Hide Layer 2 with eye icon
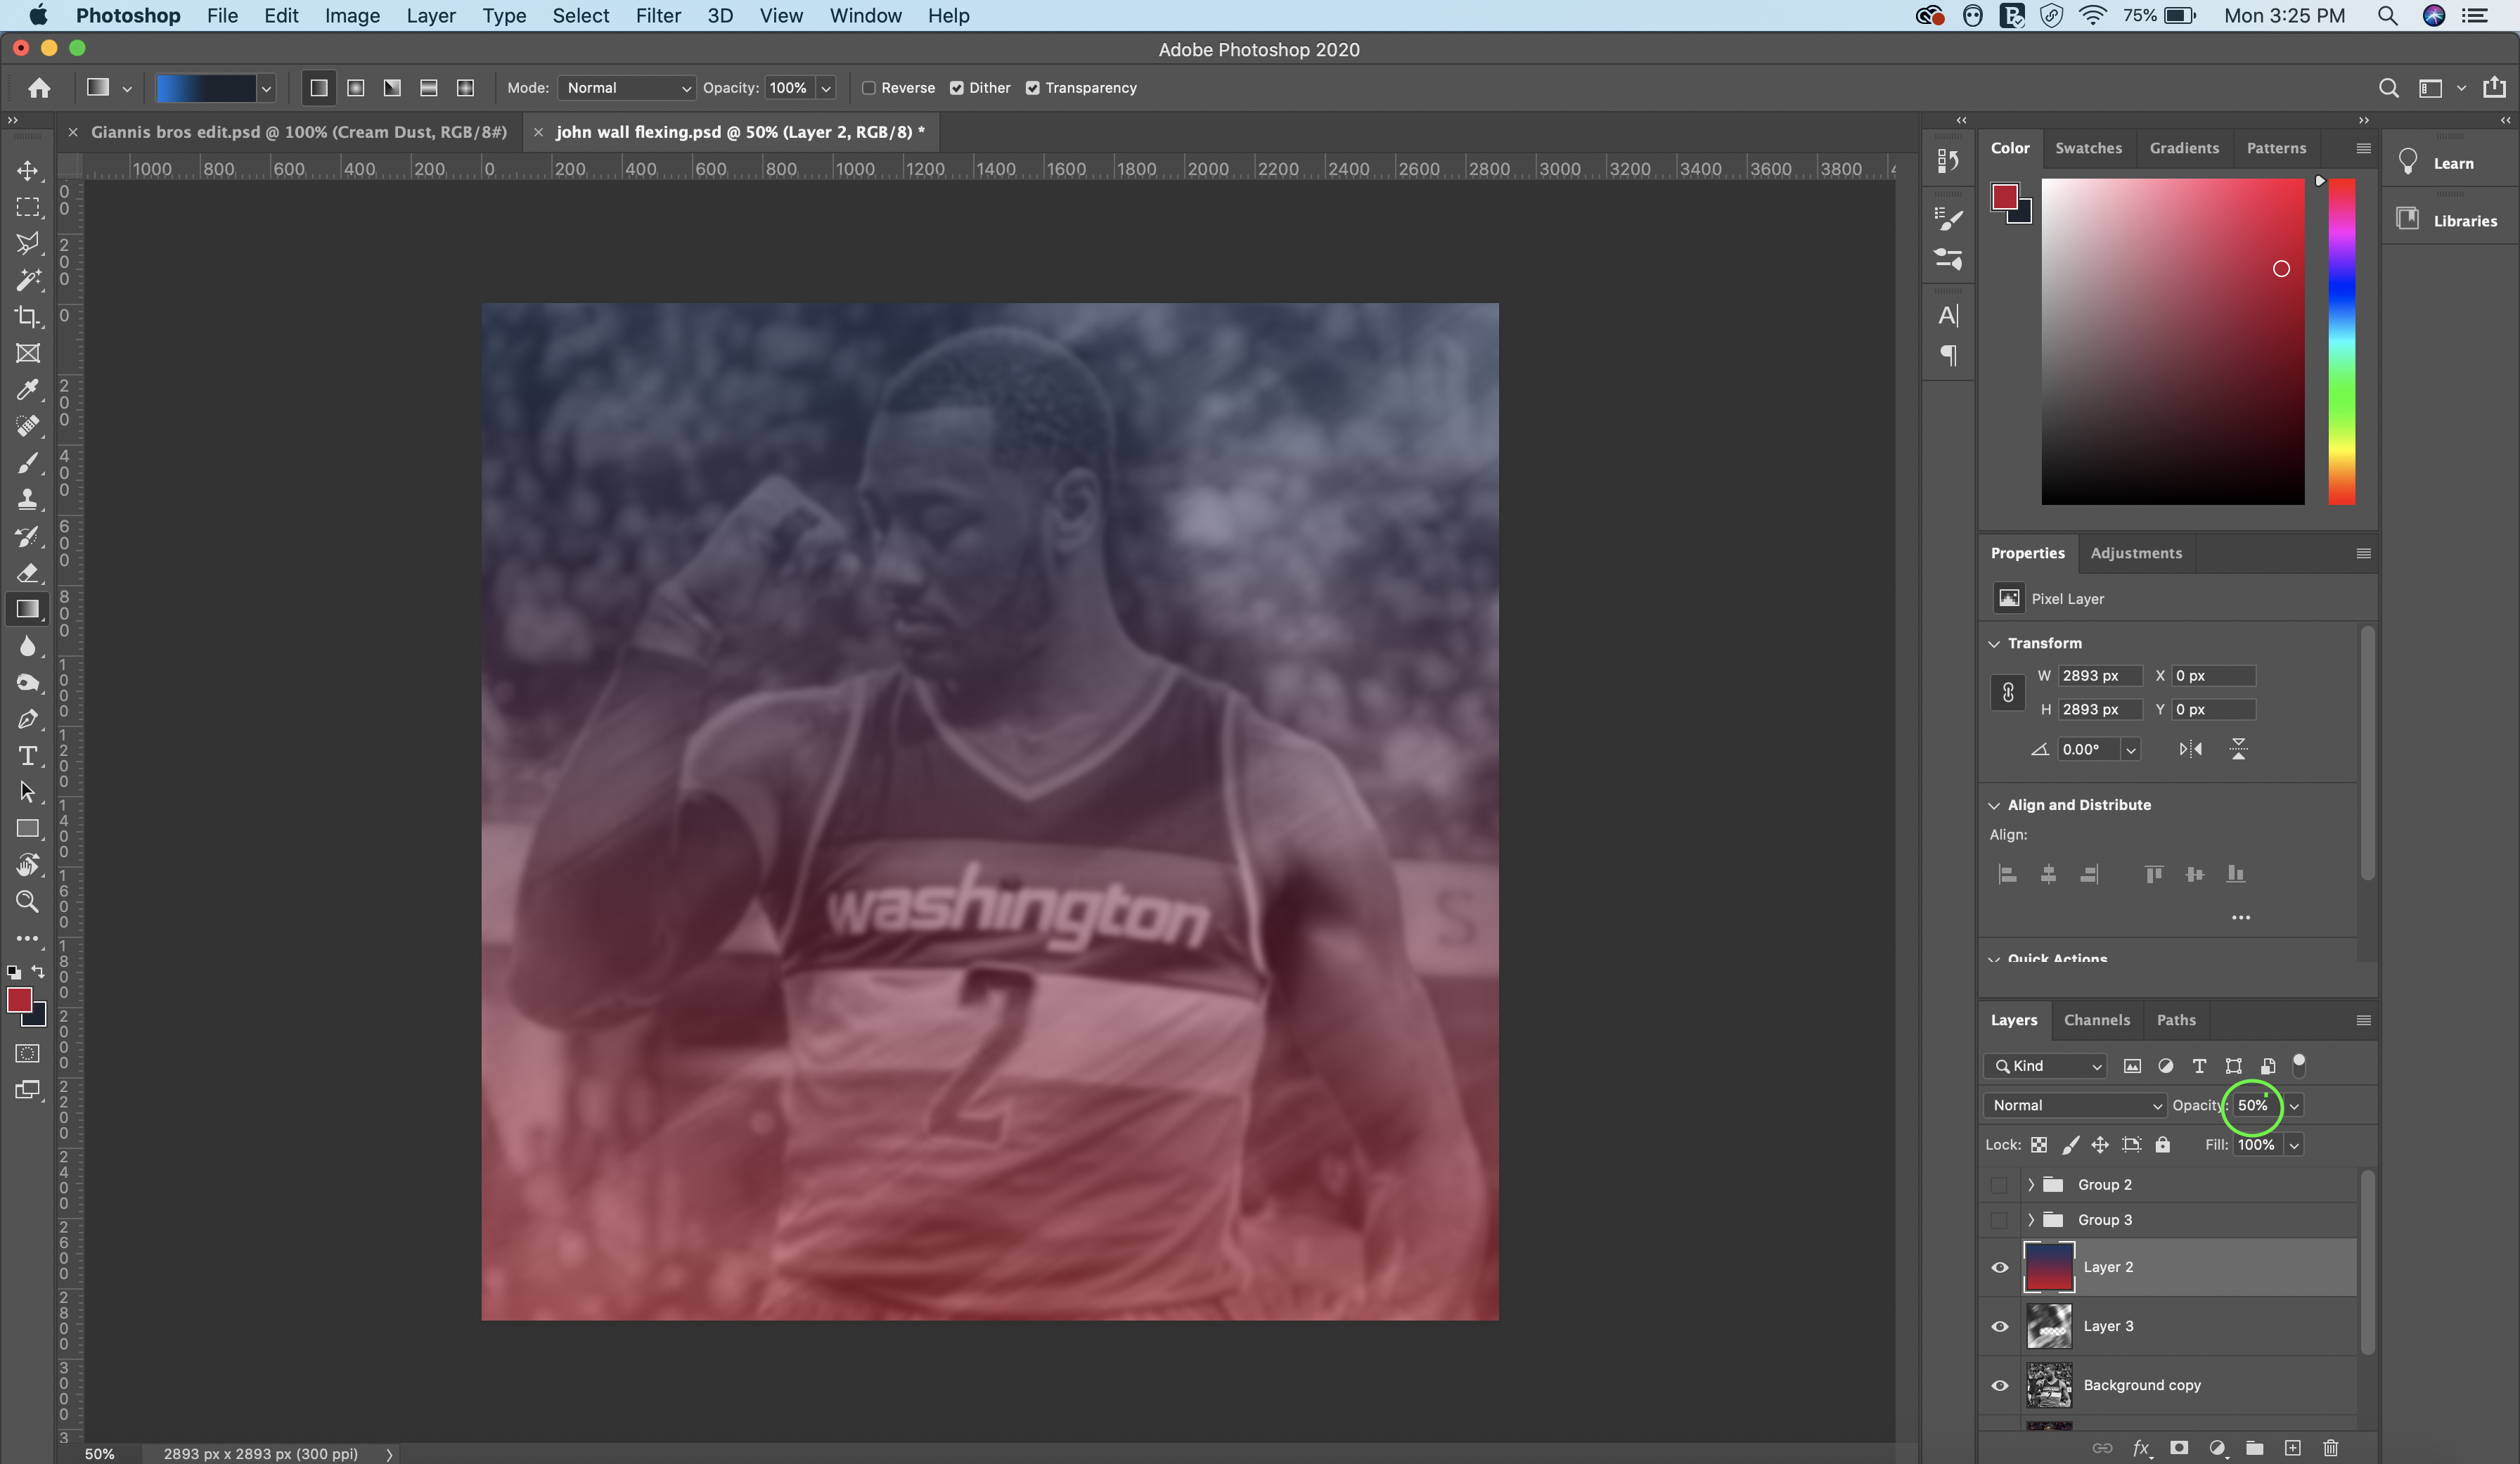 (2000, 1267)
